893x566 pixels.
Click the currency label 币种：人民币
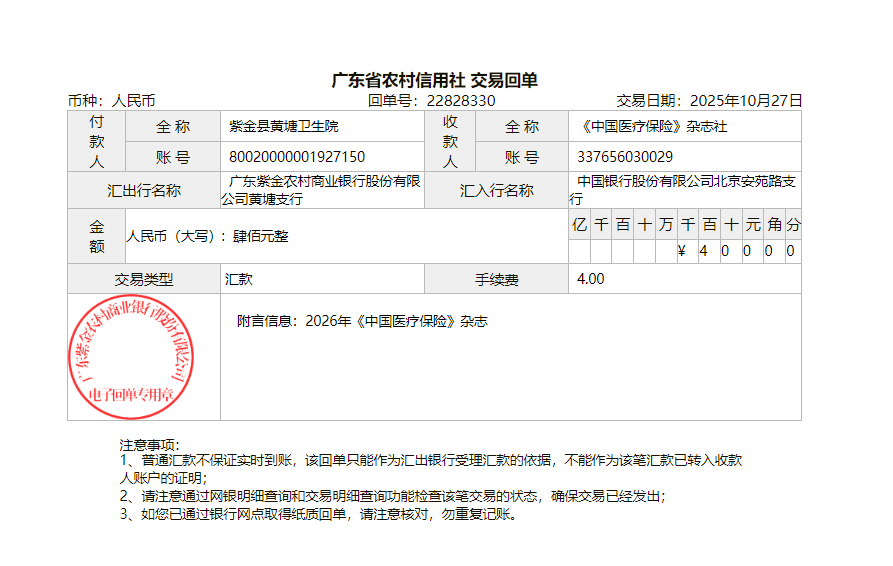[111, 101]
